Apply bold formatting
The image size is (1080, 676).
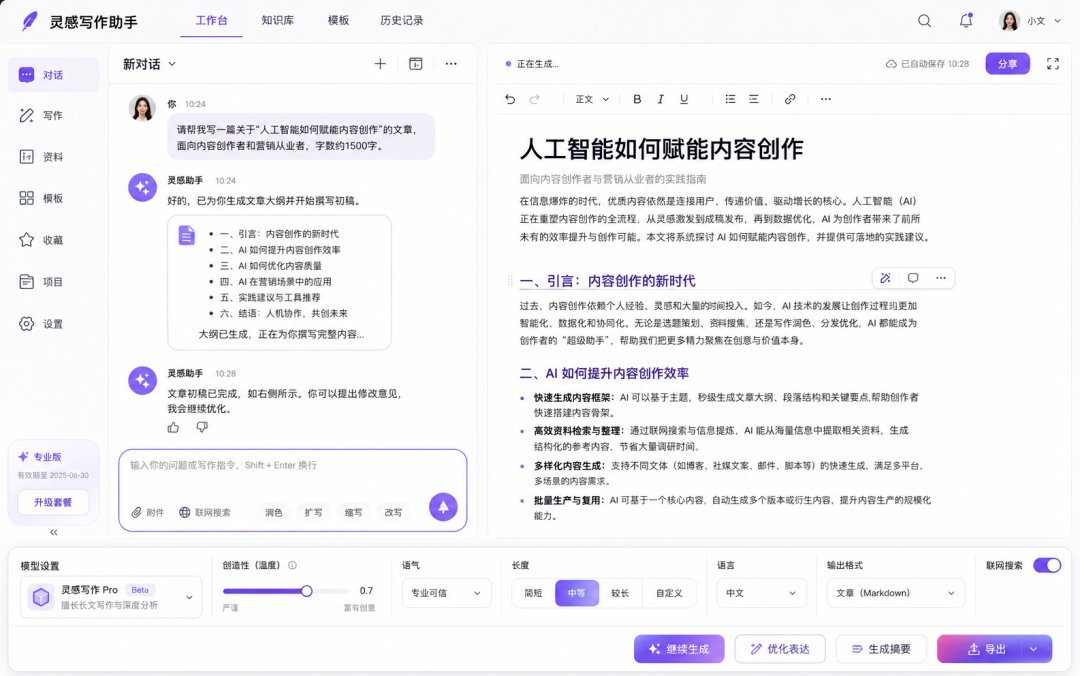coord(637,99)
